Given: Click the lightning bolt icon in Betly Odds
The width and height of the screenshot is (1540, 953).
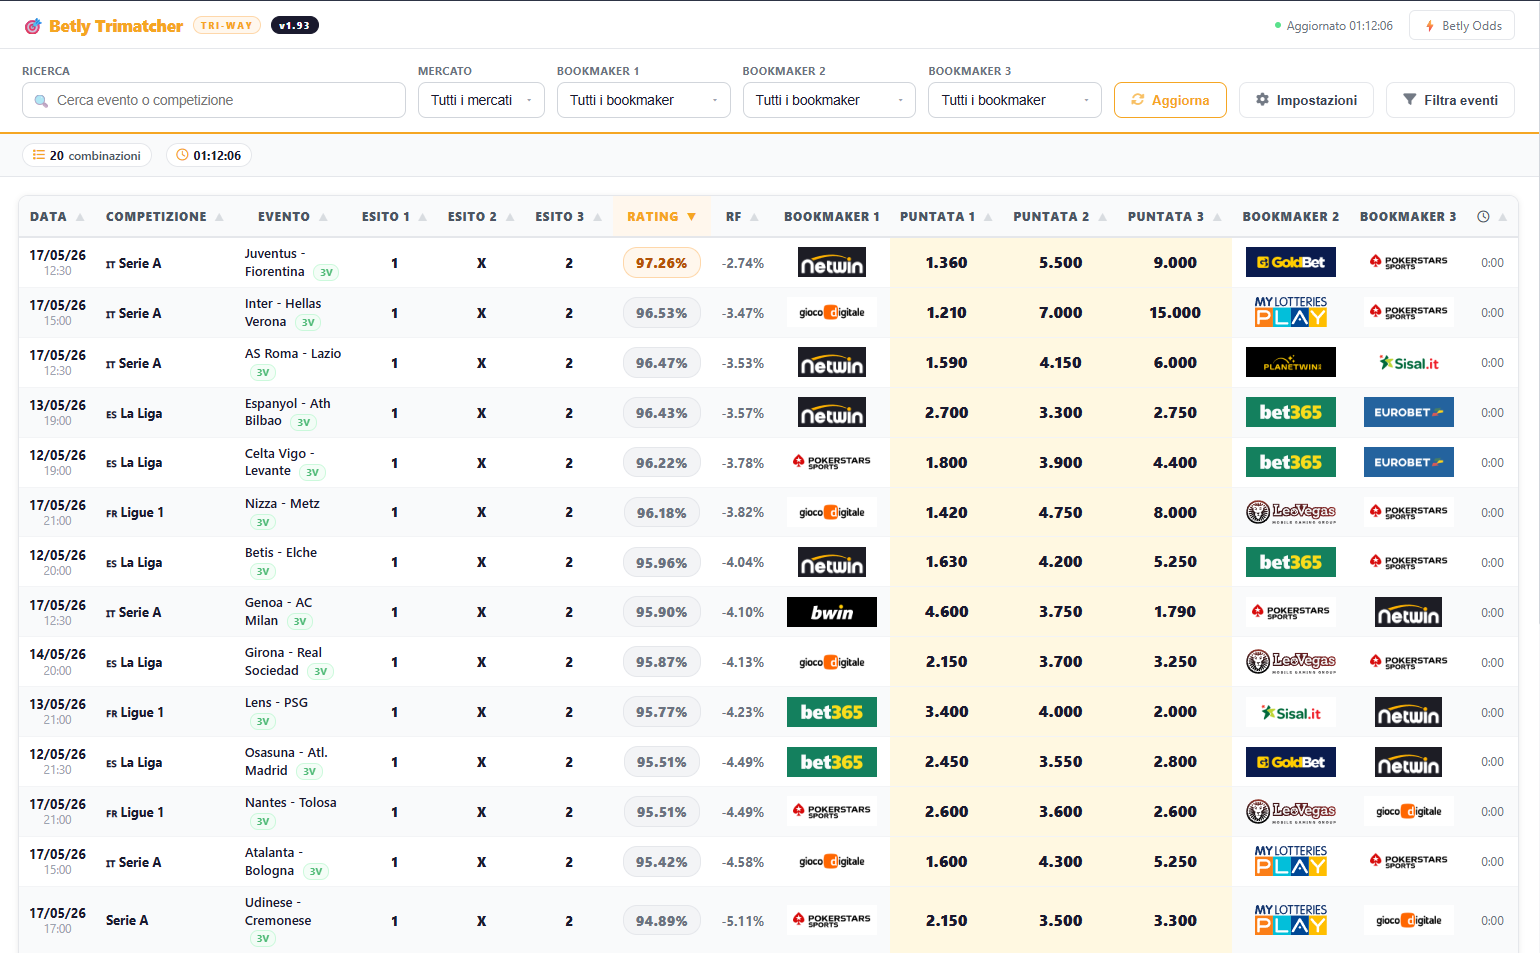Looking at the screenshot, I should (1430, 26).
